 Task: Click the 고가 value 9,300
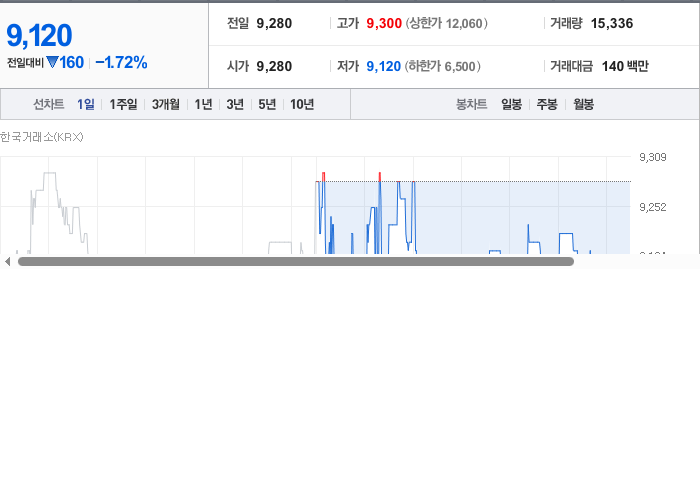coord(384,23)
